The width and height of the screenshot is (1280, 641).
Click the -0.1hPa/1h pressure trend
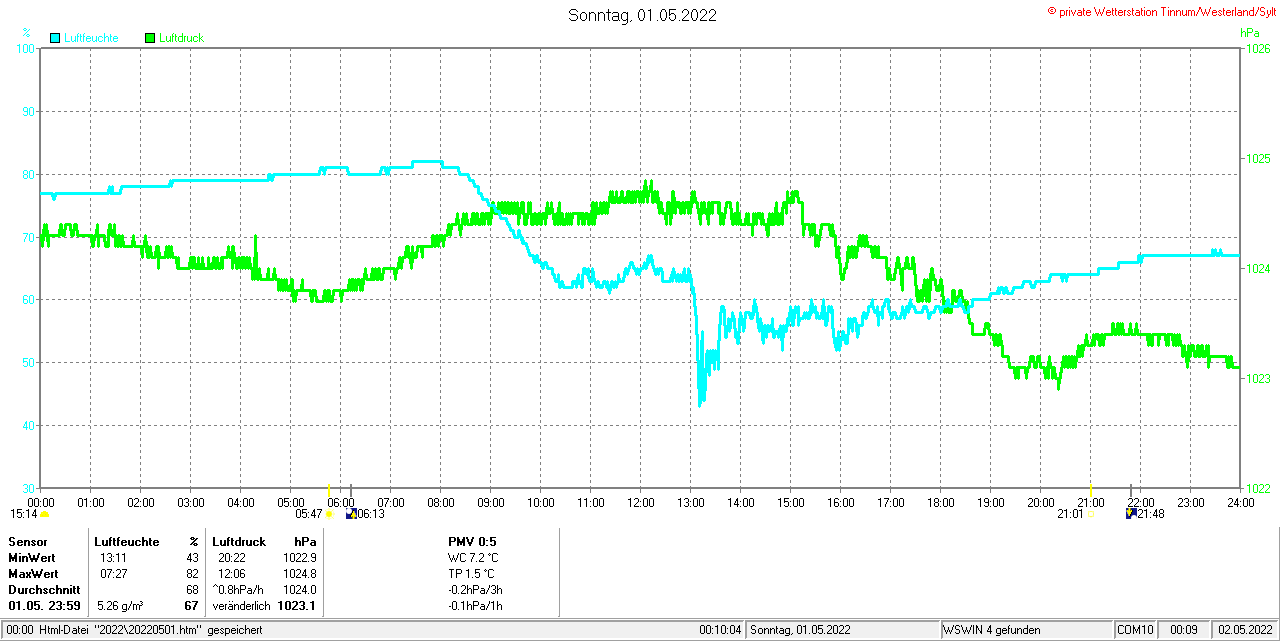coord(476,606)
